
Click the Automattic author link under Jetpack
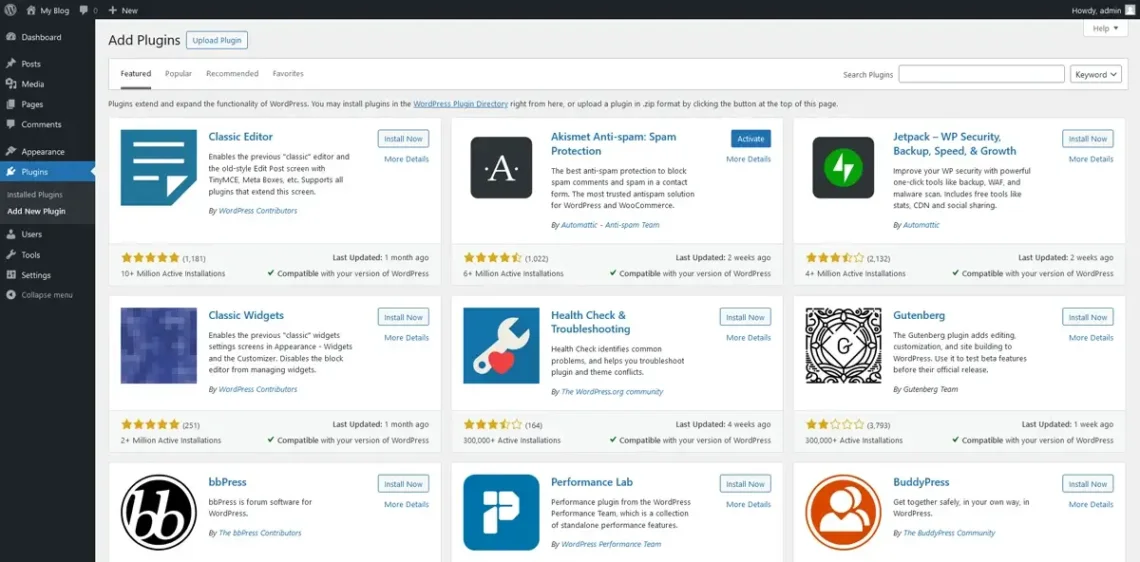921,225
